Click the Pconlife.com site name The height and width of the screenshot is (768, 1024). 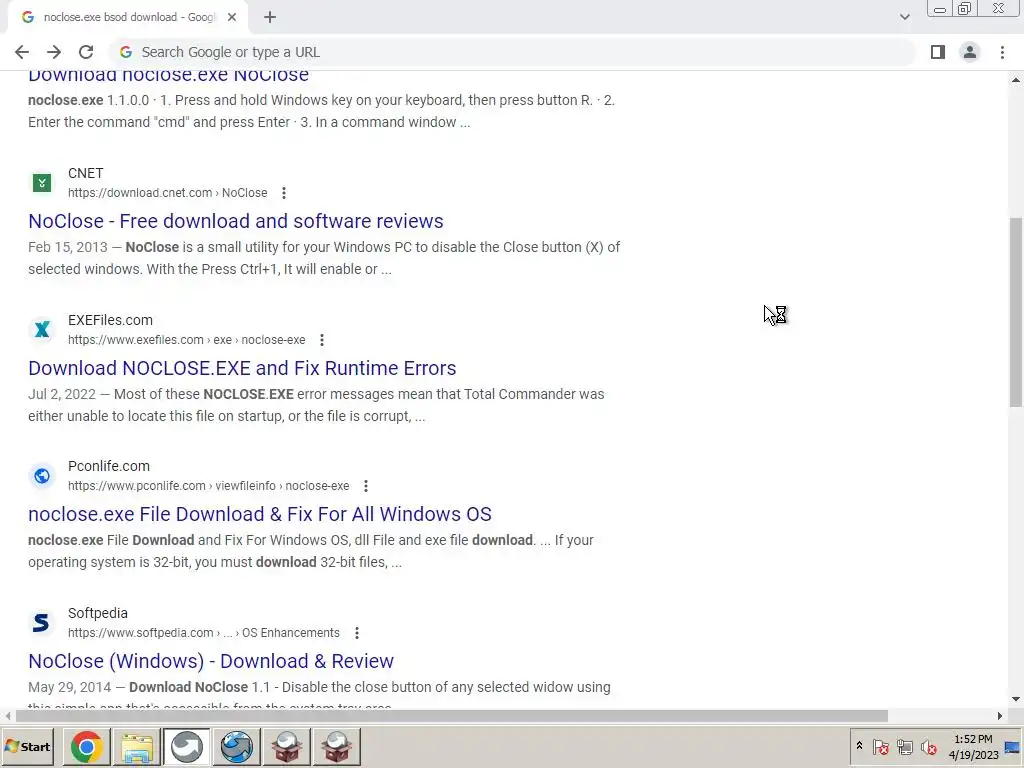(109, 466)
